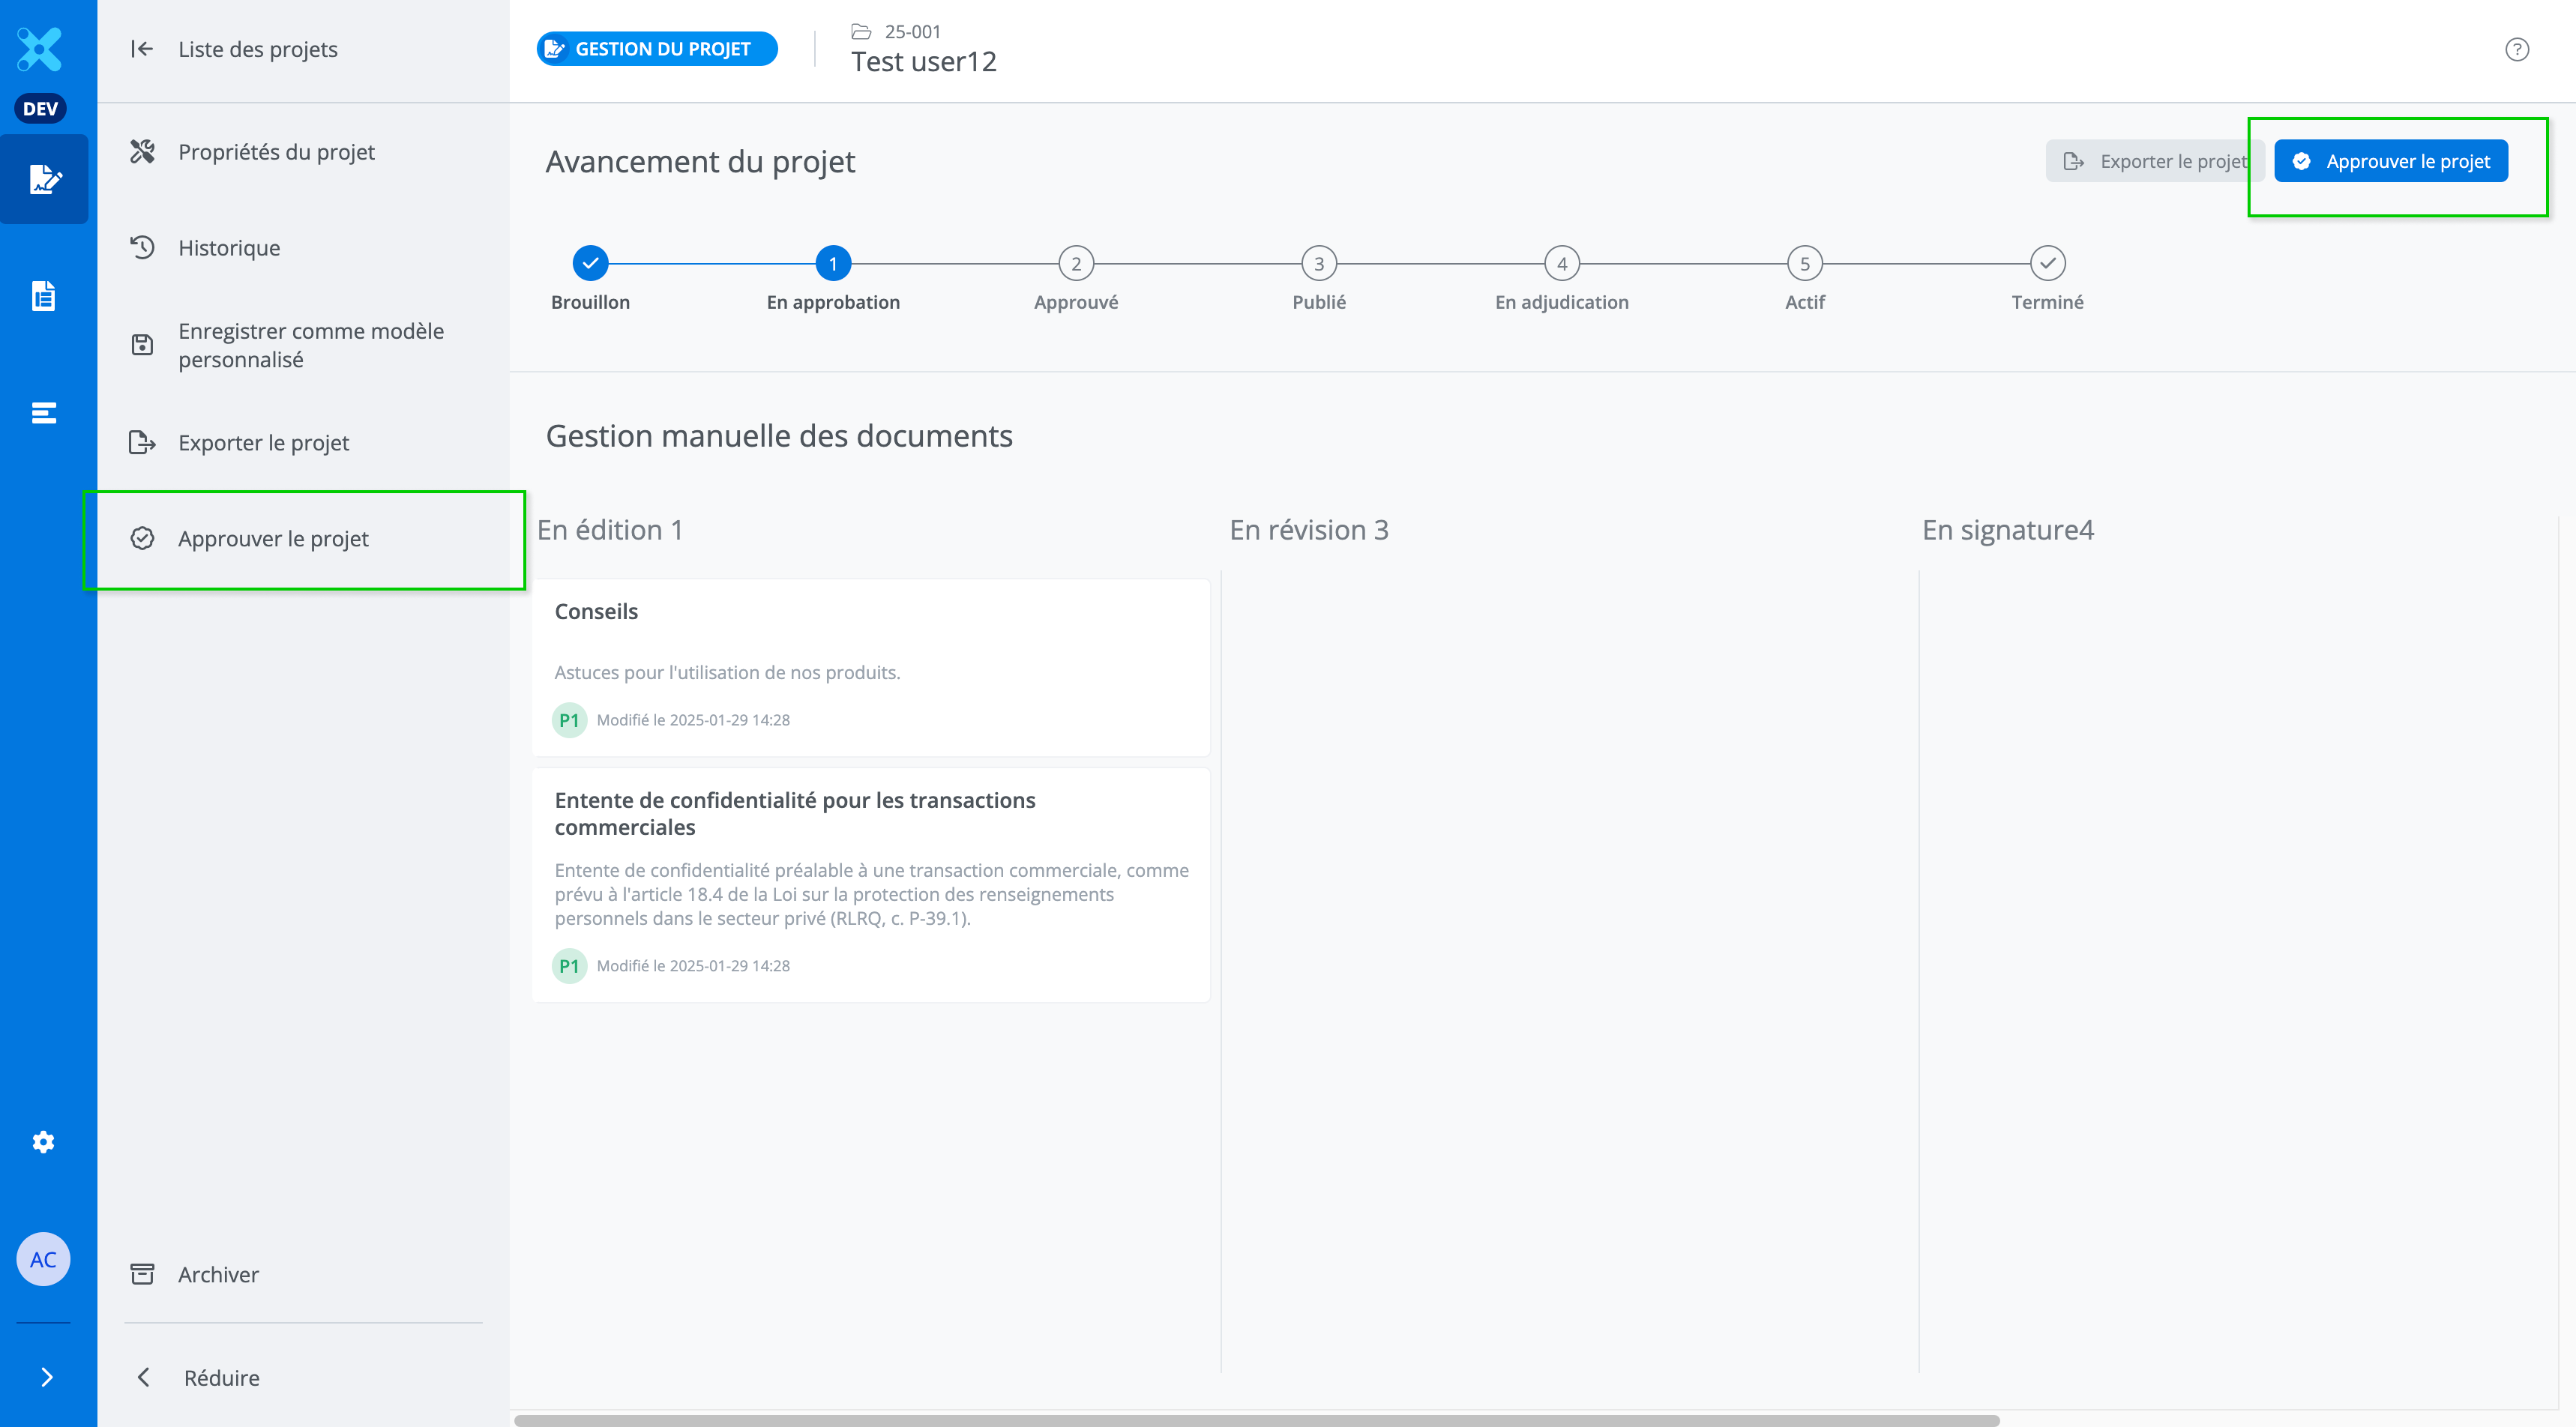Open the document list sidebar icon
Image resolution: width=2576 pixels, height=1427 pixels.
43,296
